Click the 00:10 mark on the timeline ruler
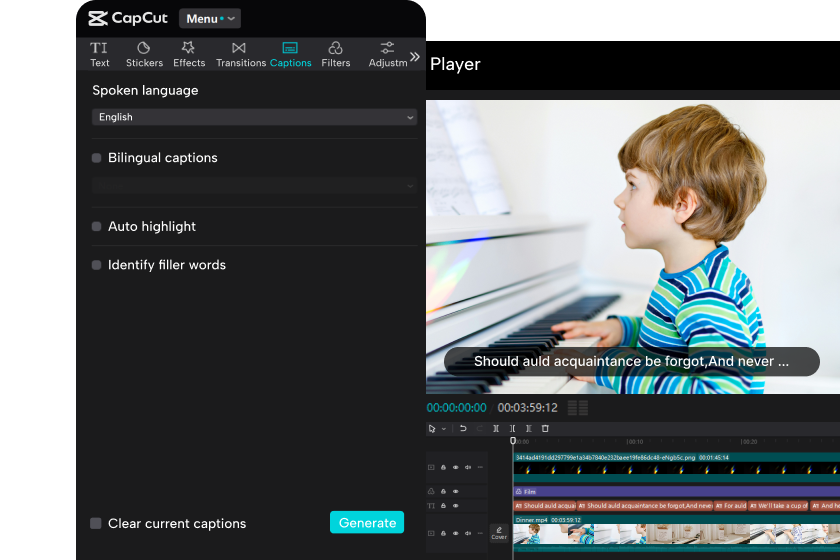The width and height of the screenshot is (840, 560). coord(635,442)
